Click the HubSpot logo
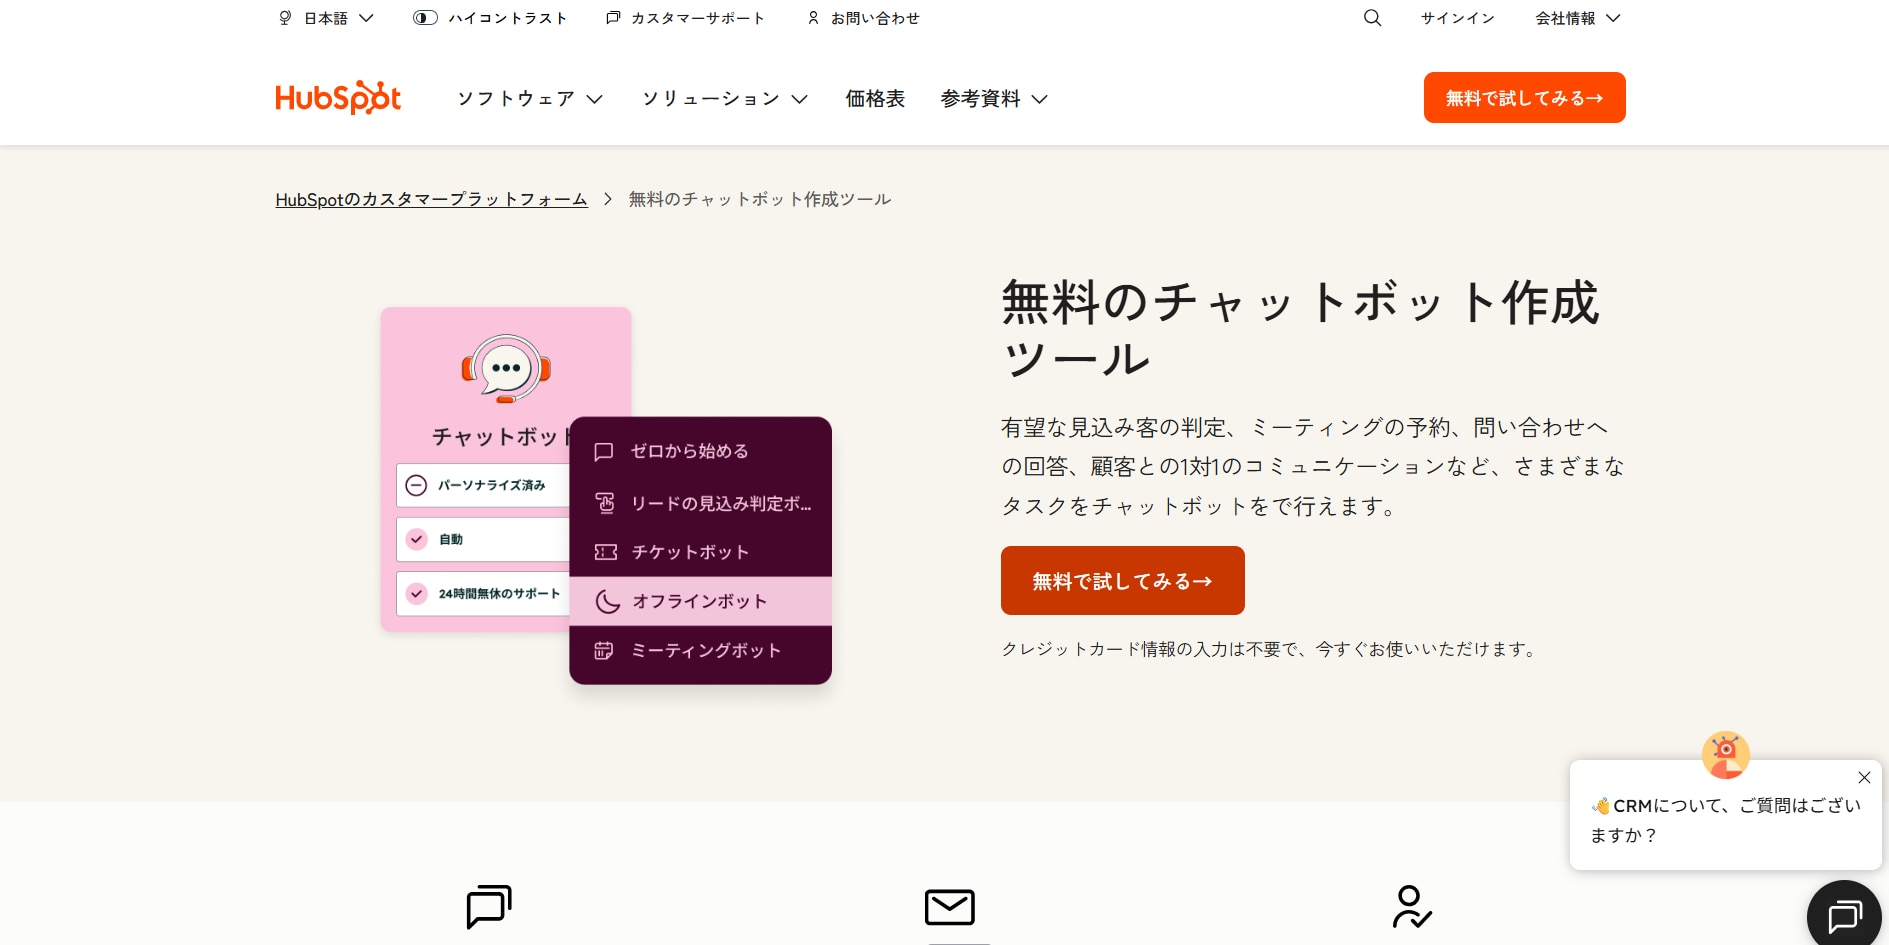The image size is (1889, 945). (338, 98)
